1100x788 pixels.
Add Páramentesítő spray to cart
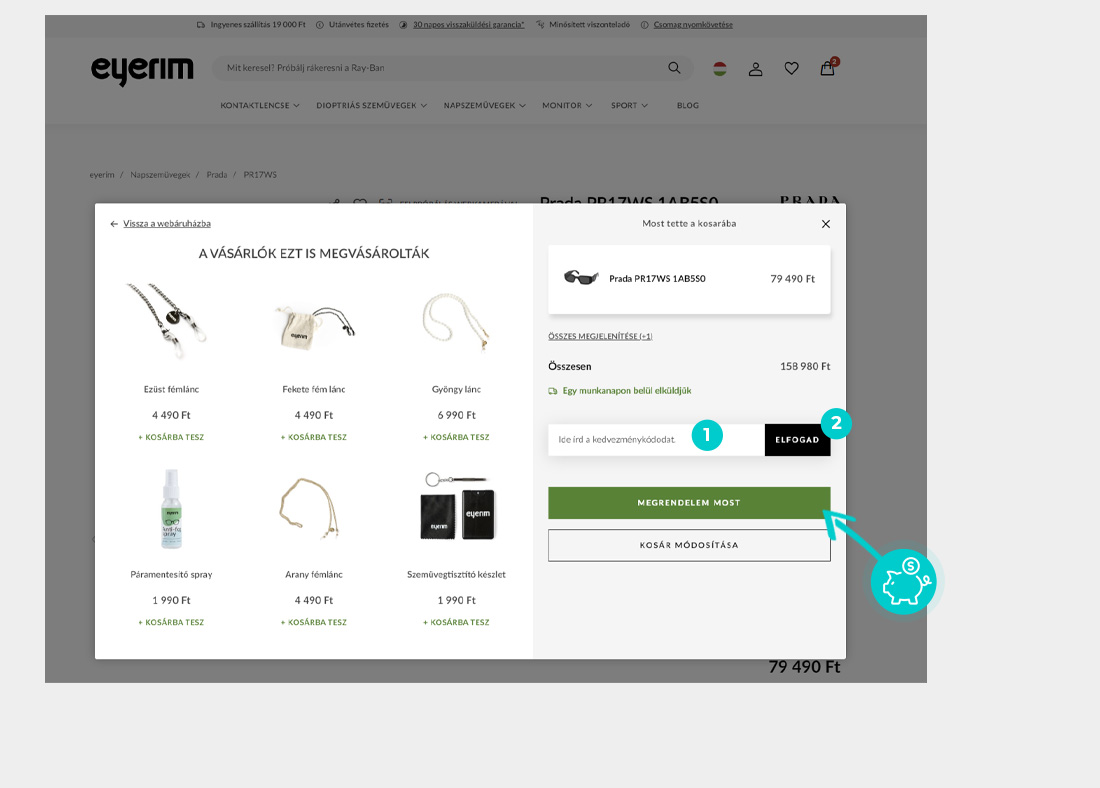point(171,622)
